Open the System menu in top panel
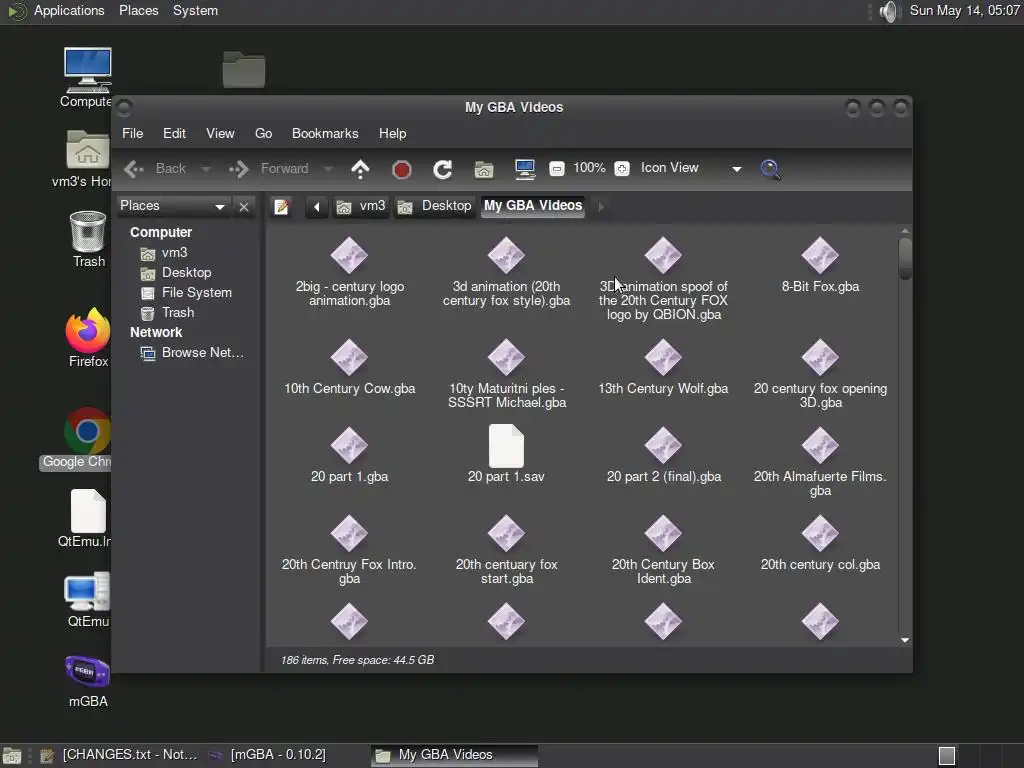Image resolution: width=1024 pixels, height=768 pixels. click(x=195, y=10)
